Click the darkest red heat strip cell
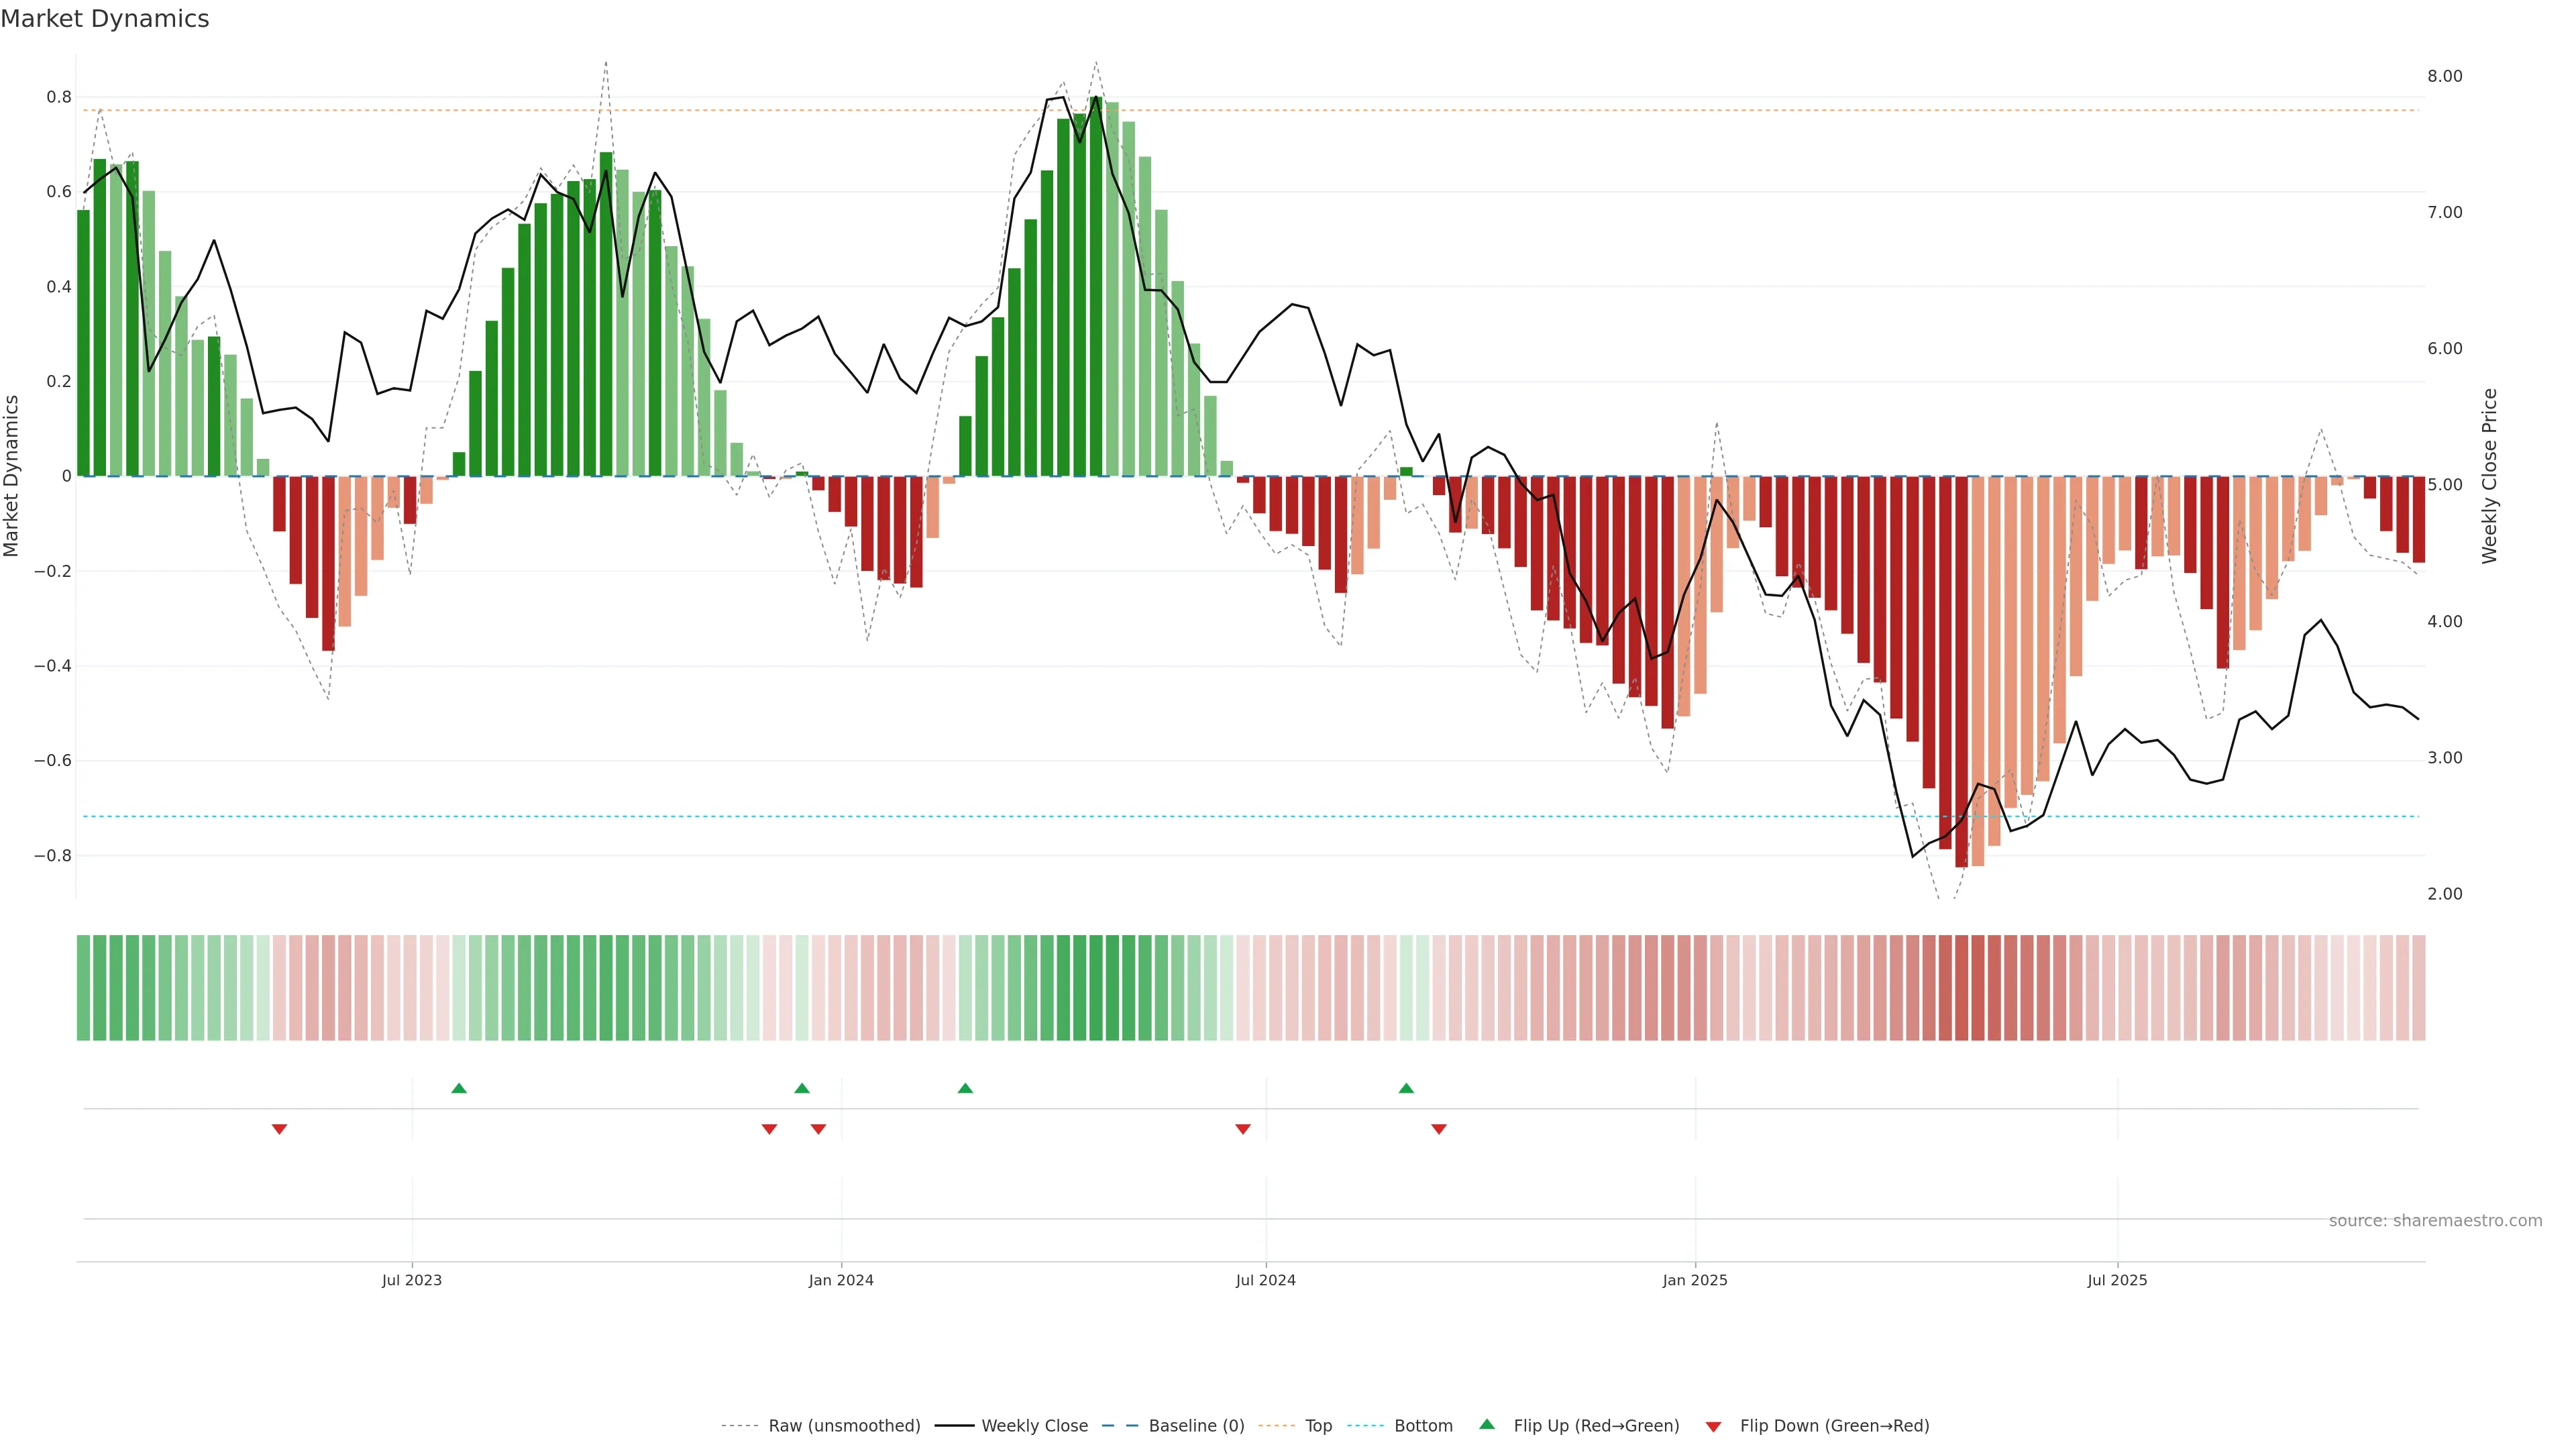Screen dimensions: 2576x1449 tap(1961, 988)
